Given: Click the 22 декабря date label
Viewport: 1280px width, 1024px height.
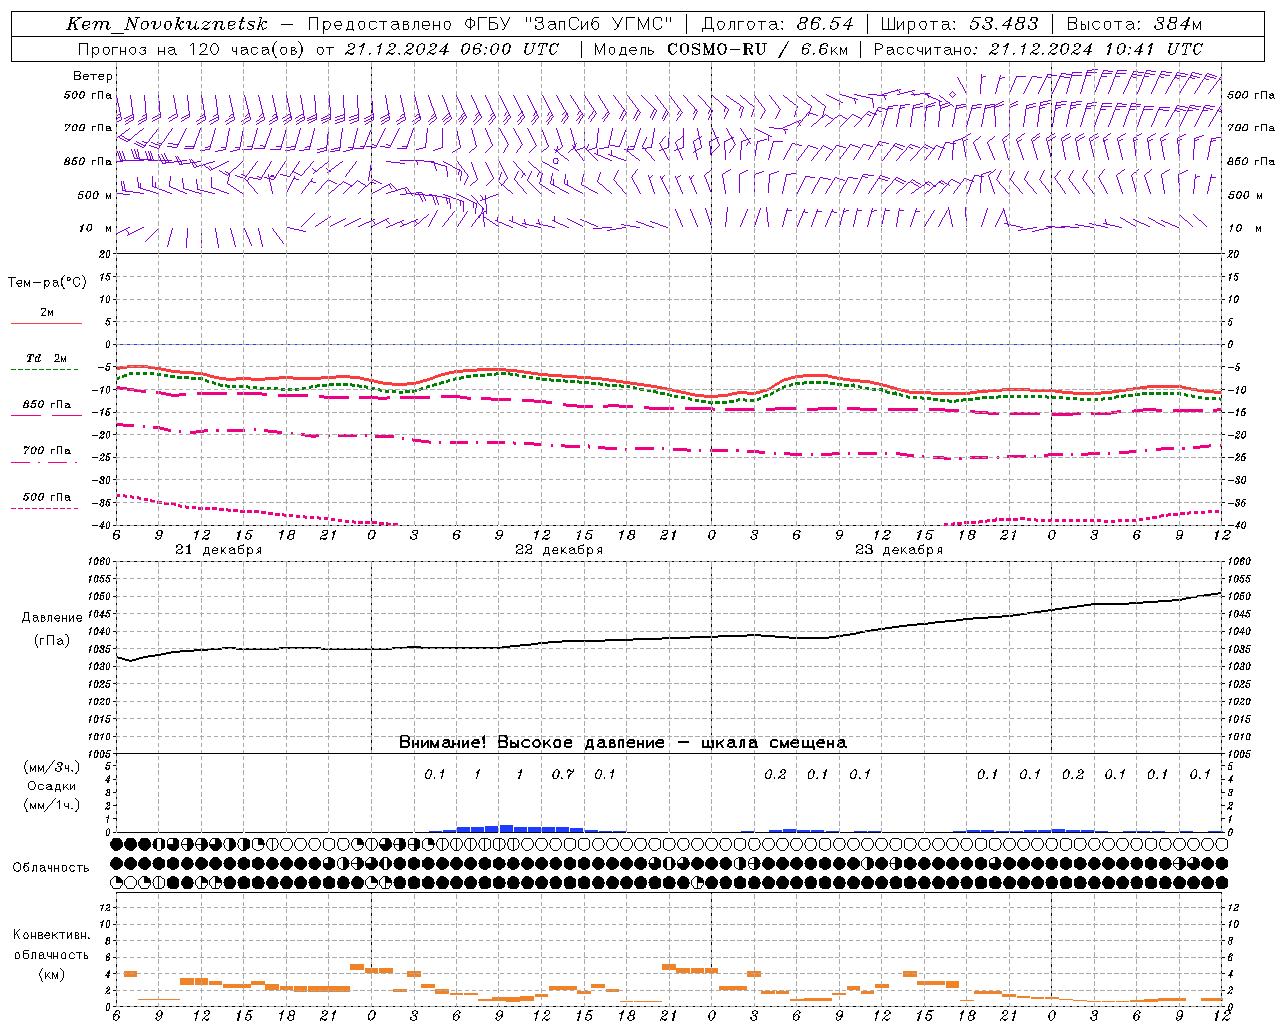Looking at the screenshot, I should (559, 550).
